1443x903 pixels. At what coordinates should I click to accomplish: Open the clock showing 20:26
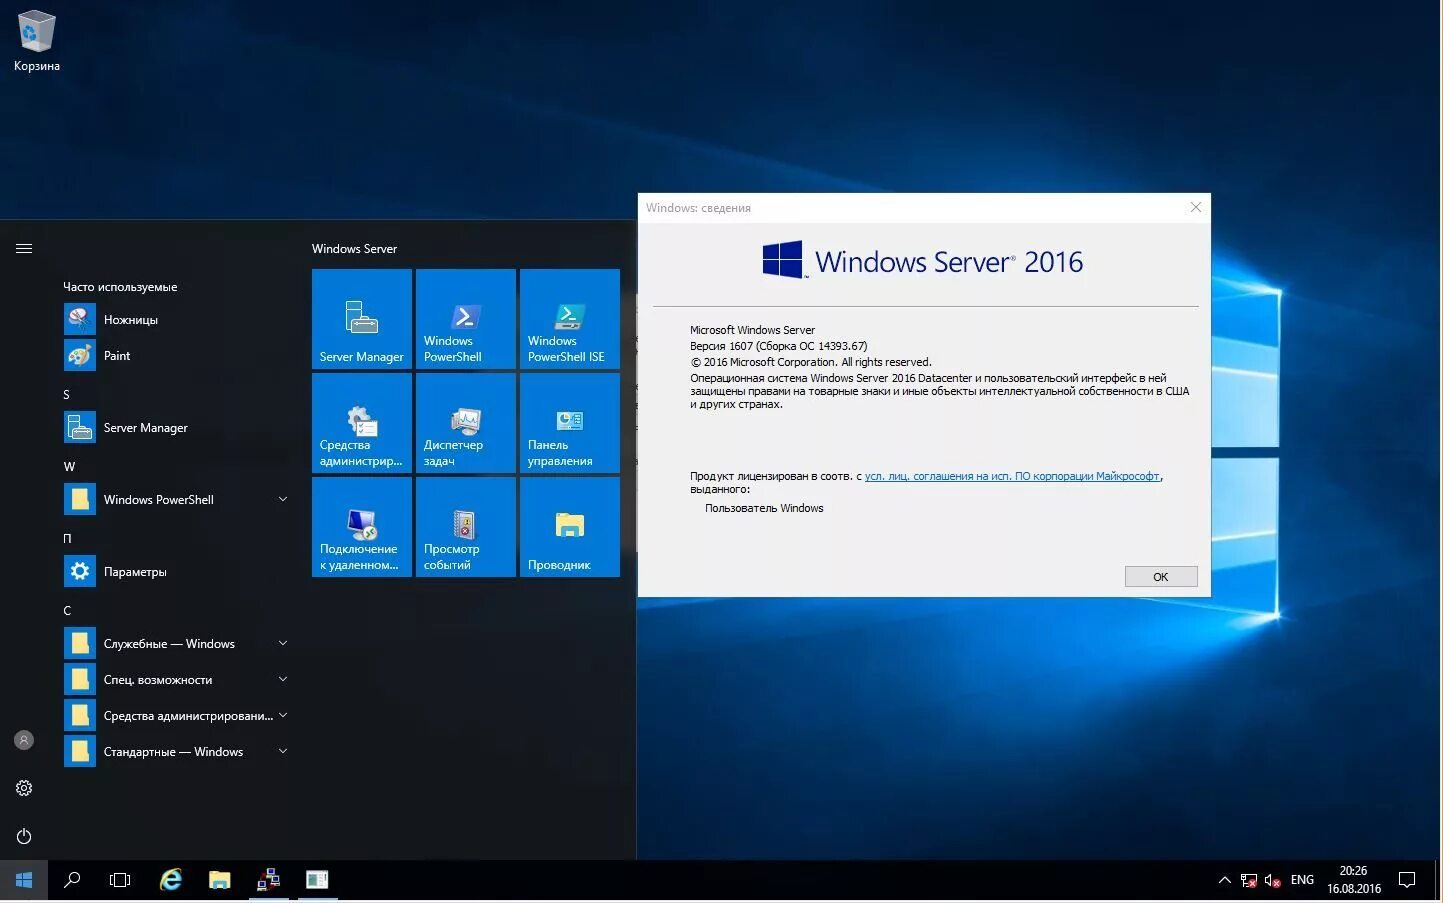pos(1354,880)
